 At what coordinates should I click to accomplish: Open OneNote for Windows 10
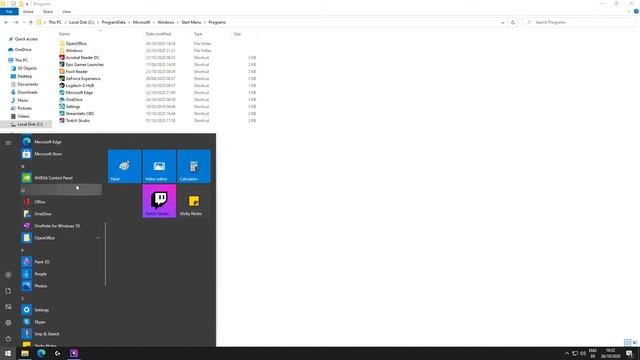61,226
